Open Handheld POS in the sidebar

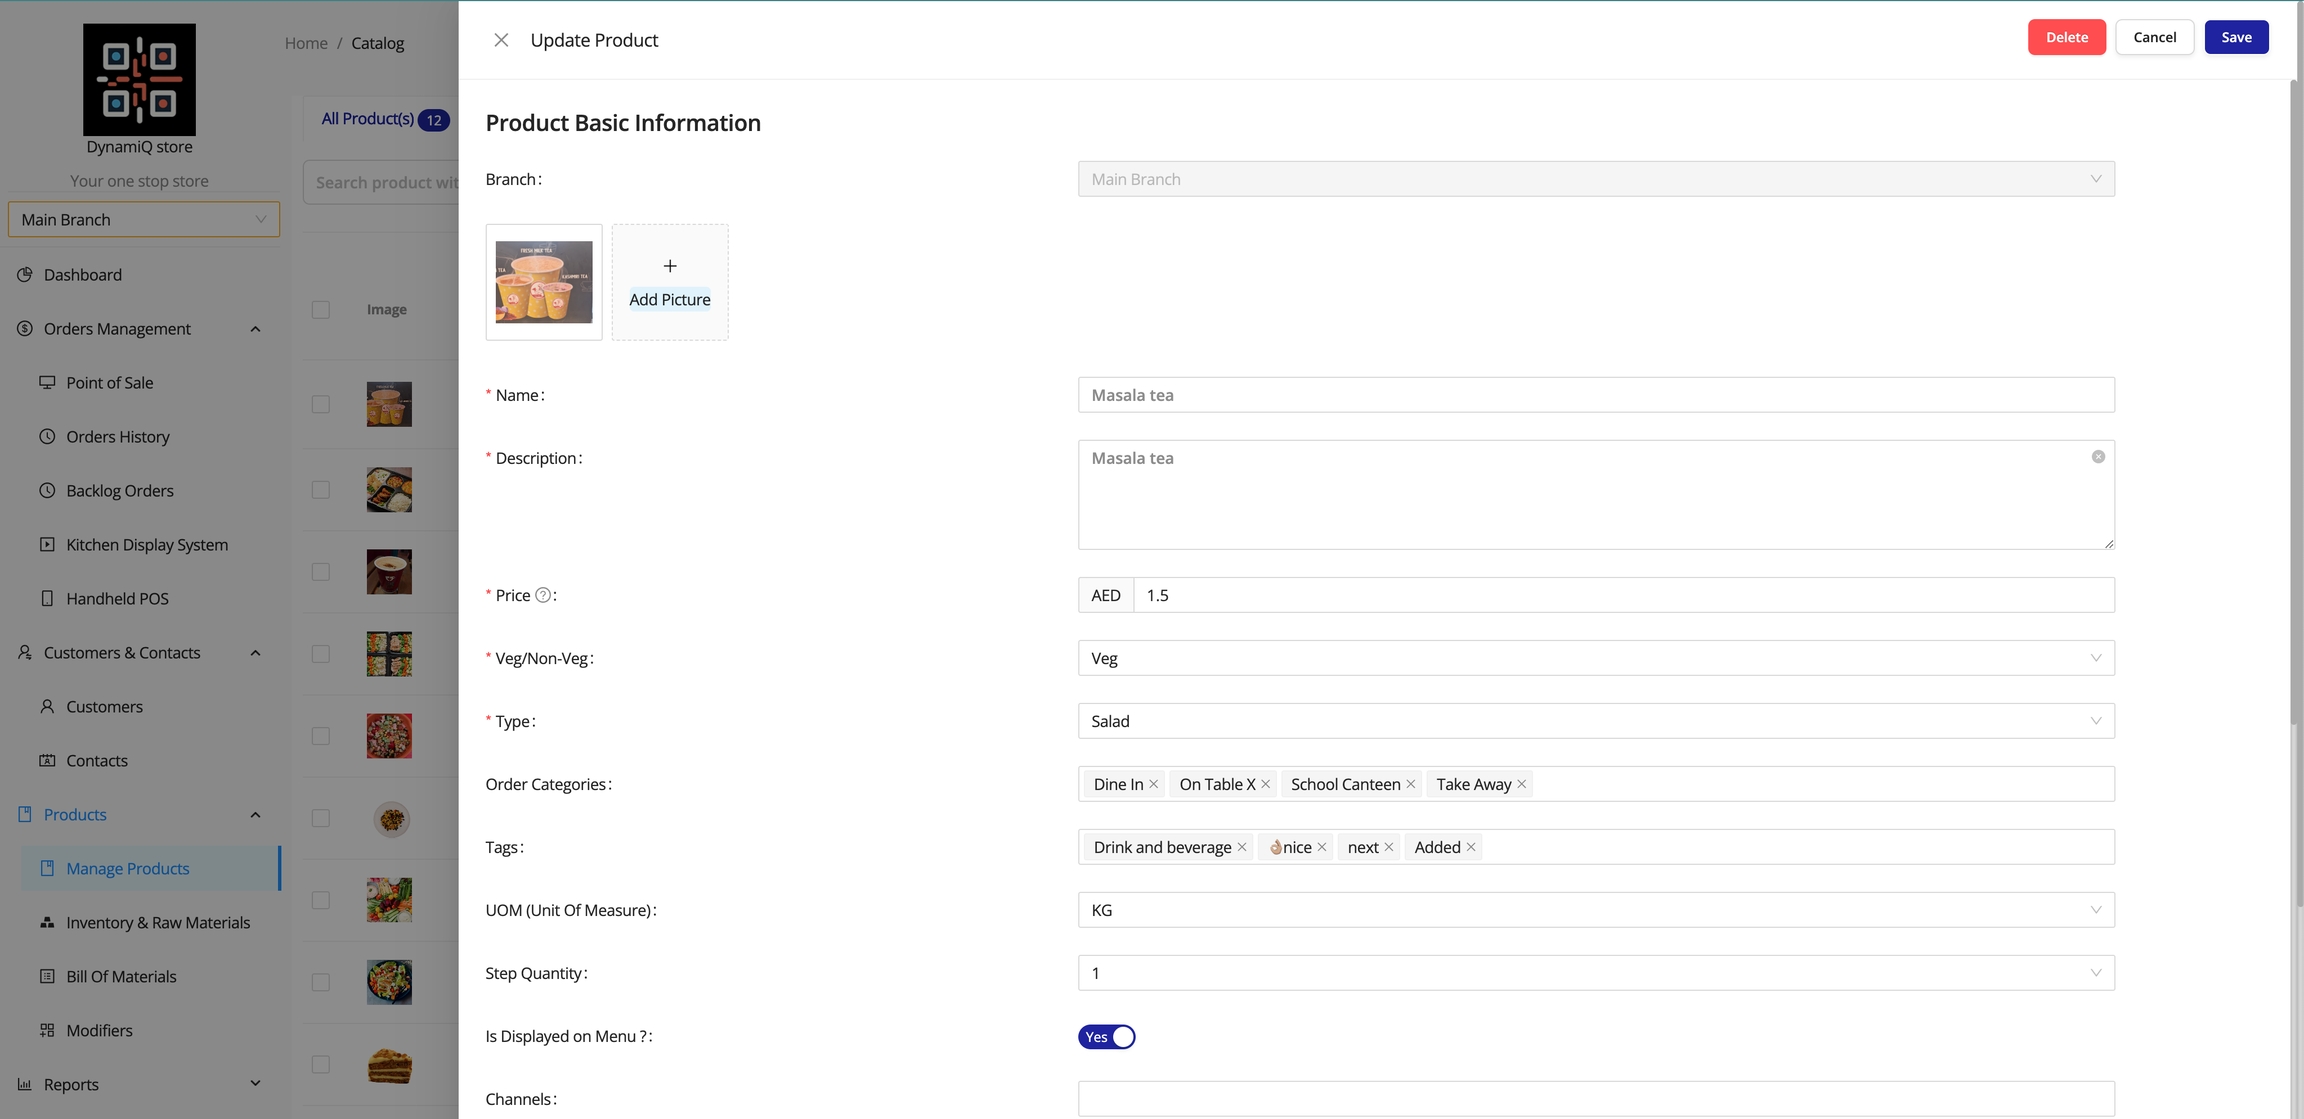pos(117,599)
